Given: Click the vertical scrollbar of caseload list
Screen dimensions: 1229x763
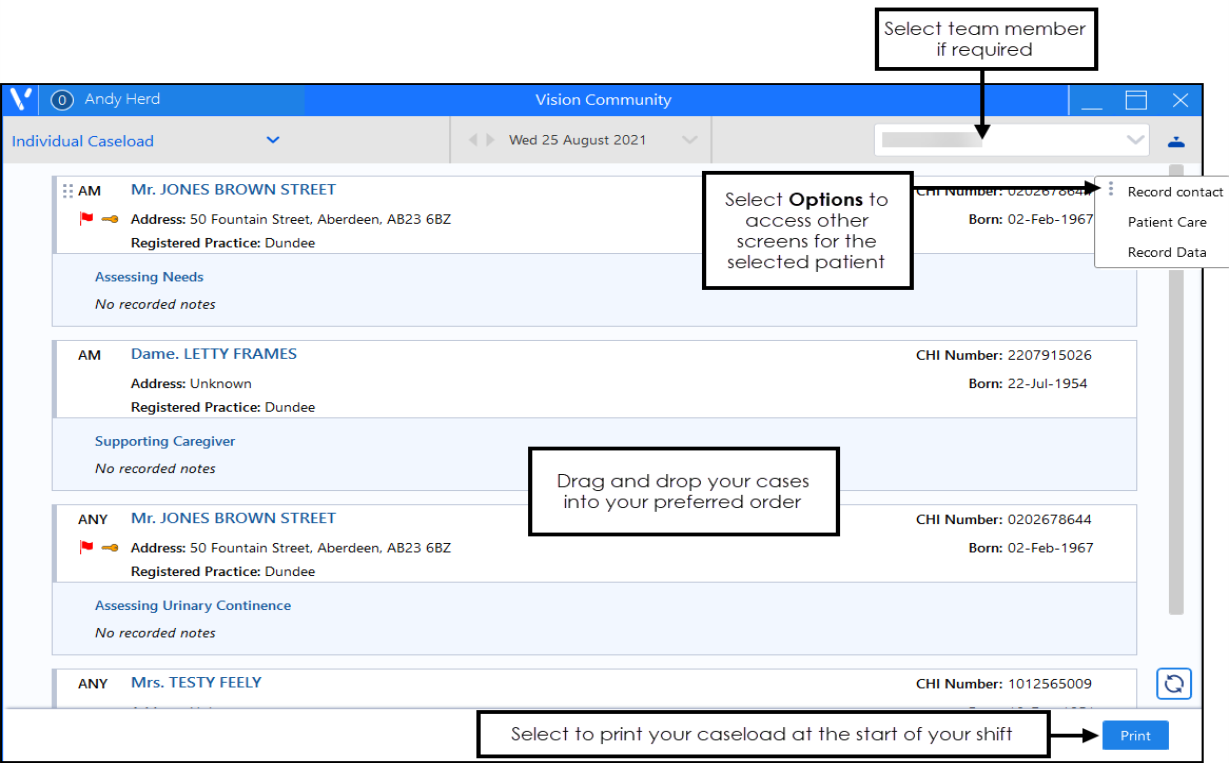Looking at the screenshot, I should (1176, 390).
